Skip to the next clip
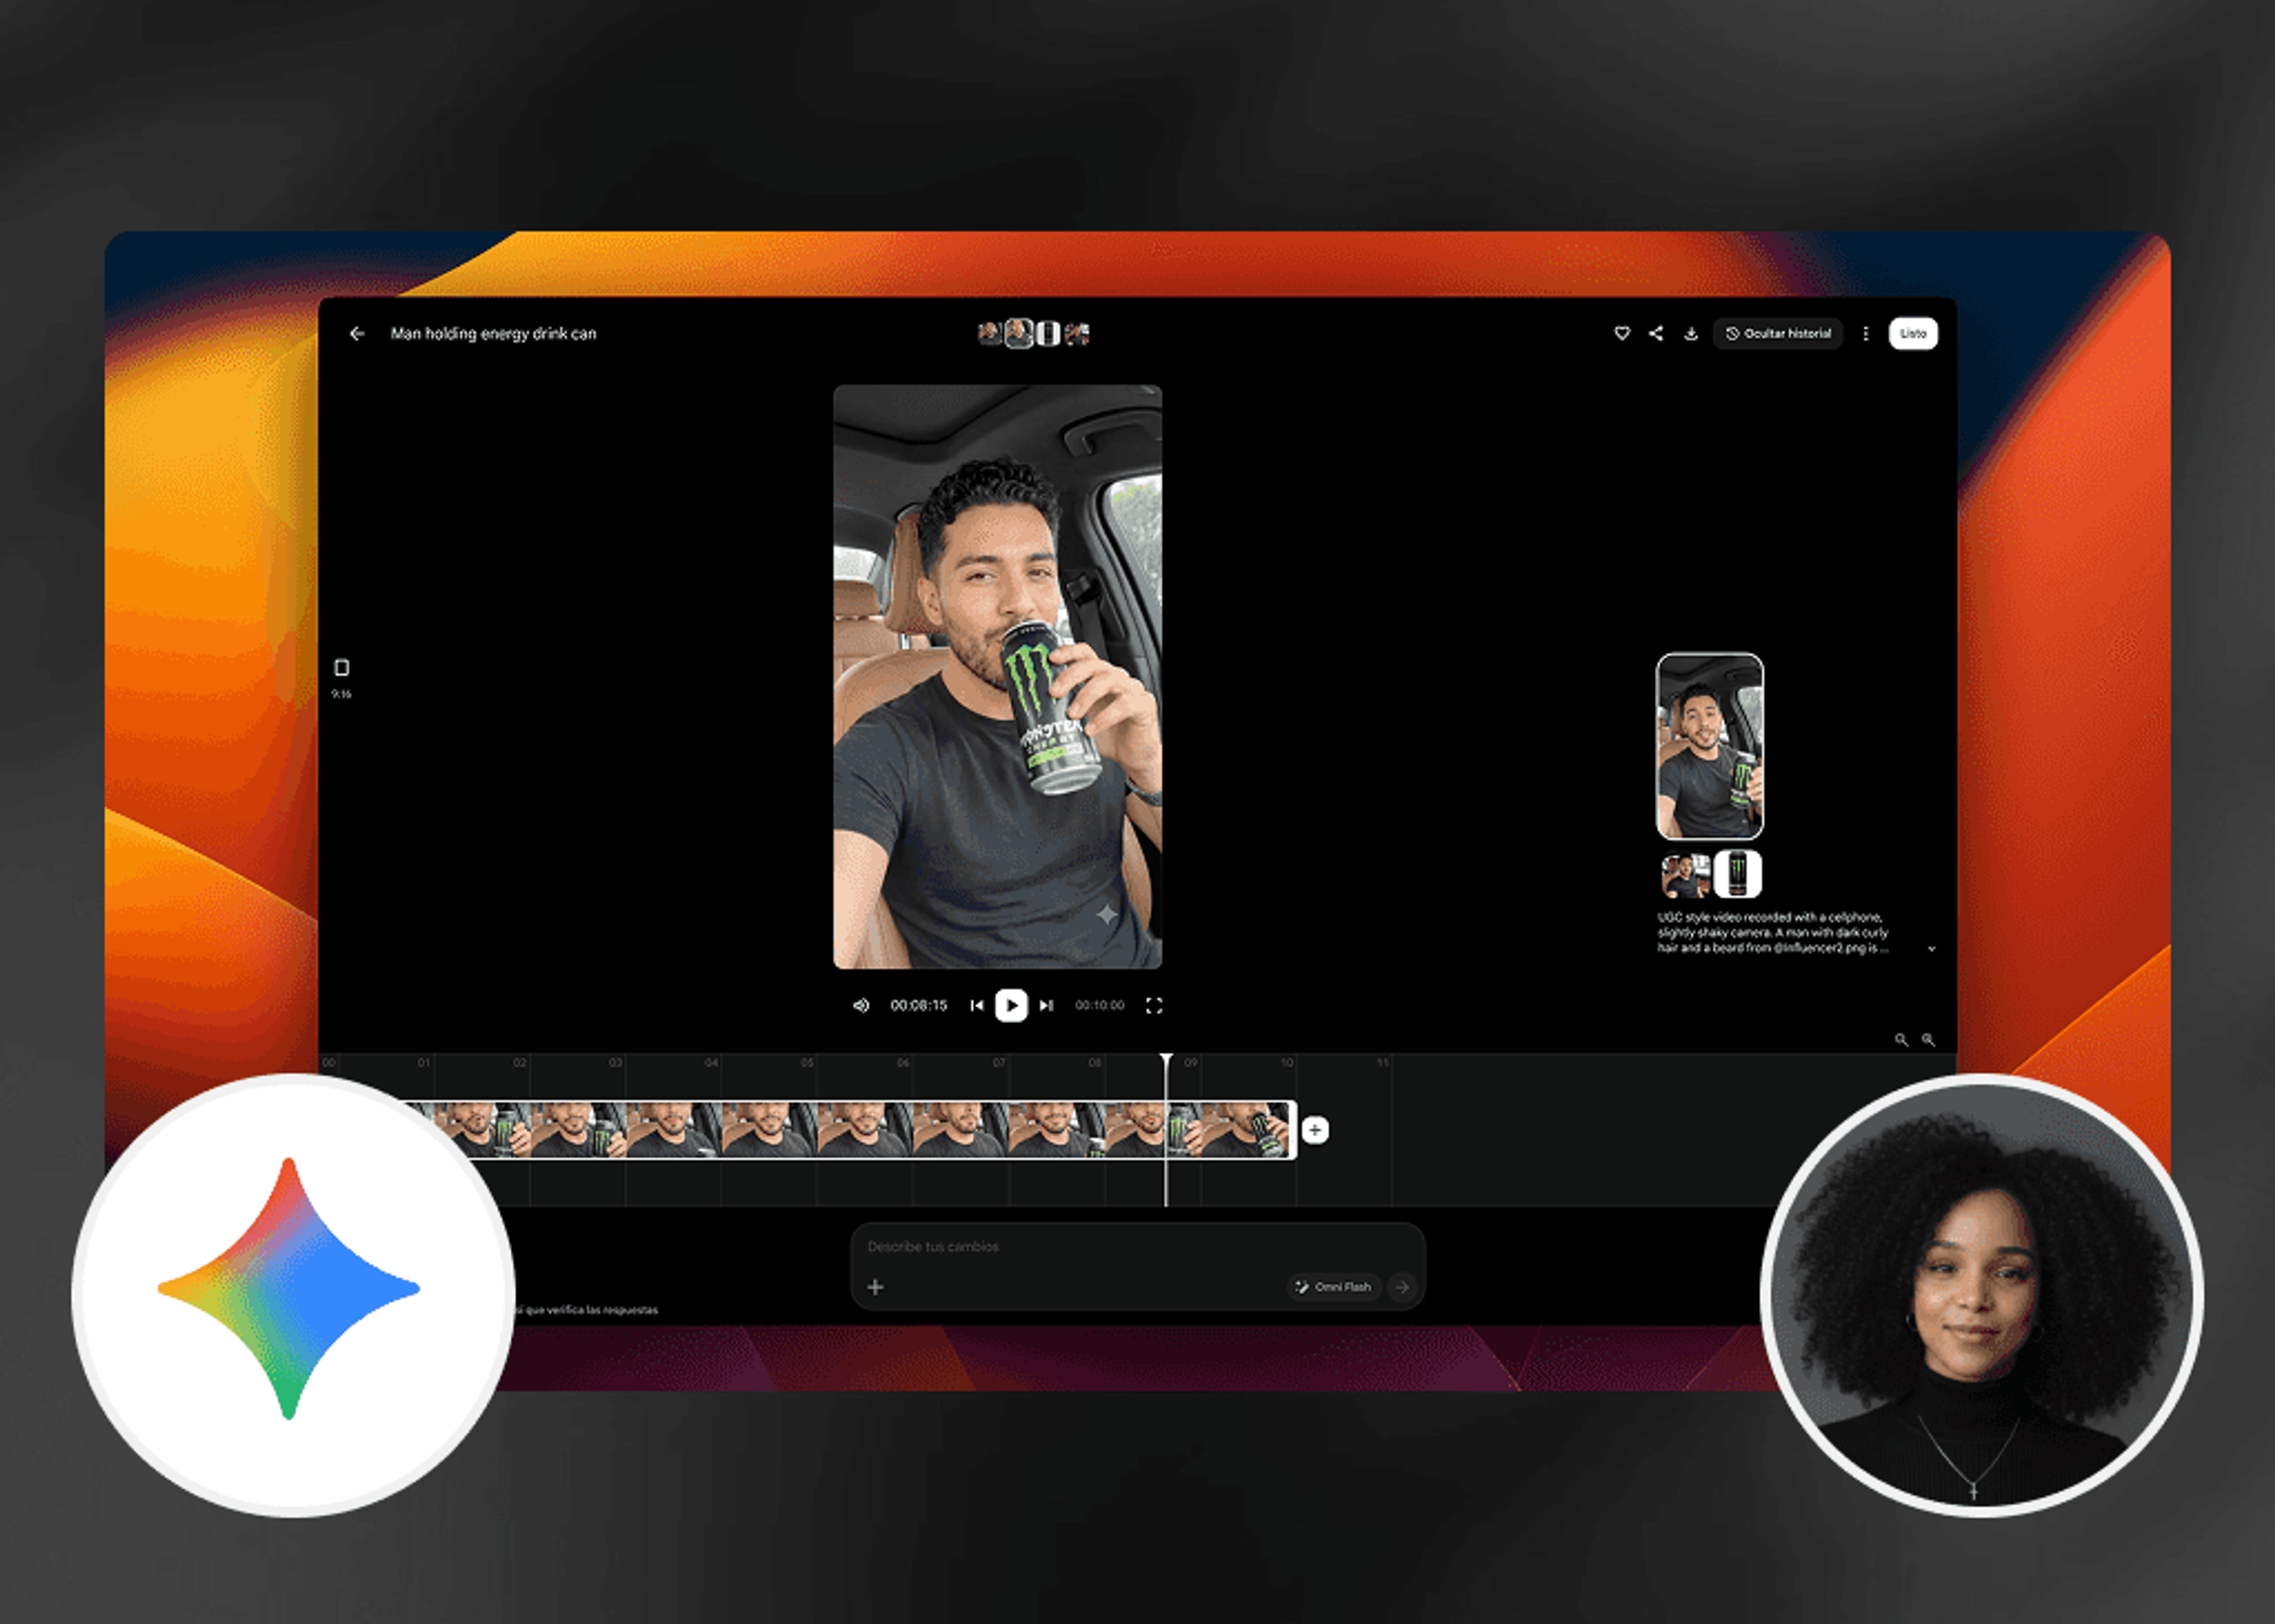This screenshot has height=1624, width=2275. tap(1046, 1005)
